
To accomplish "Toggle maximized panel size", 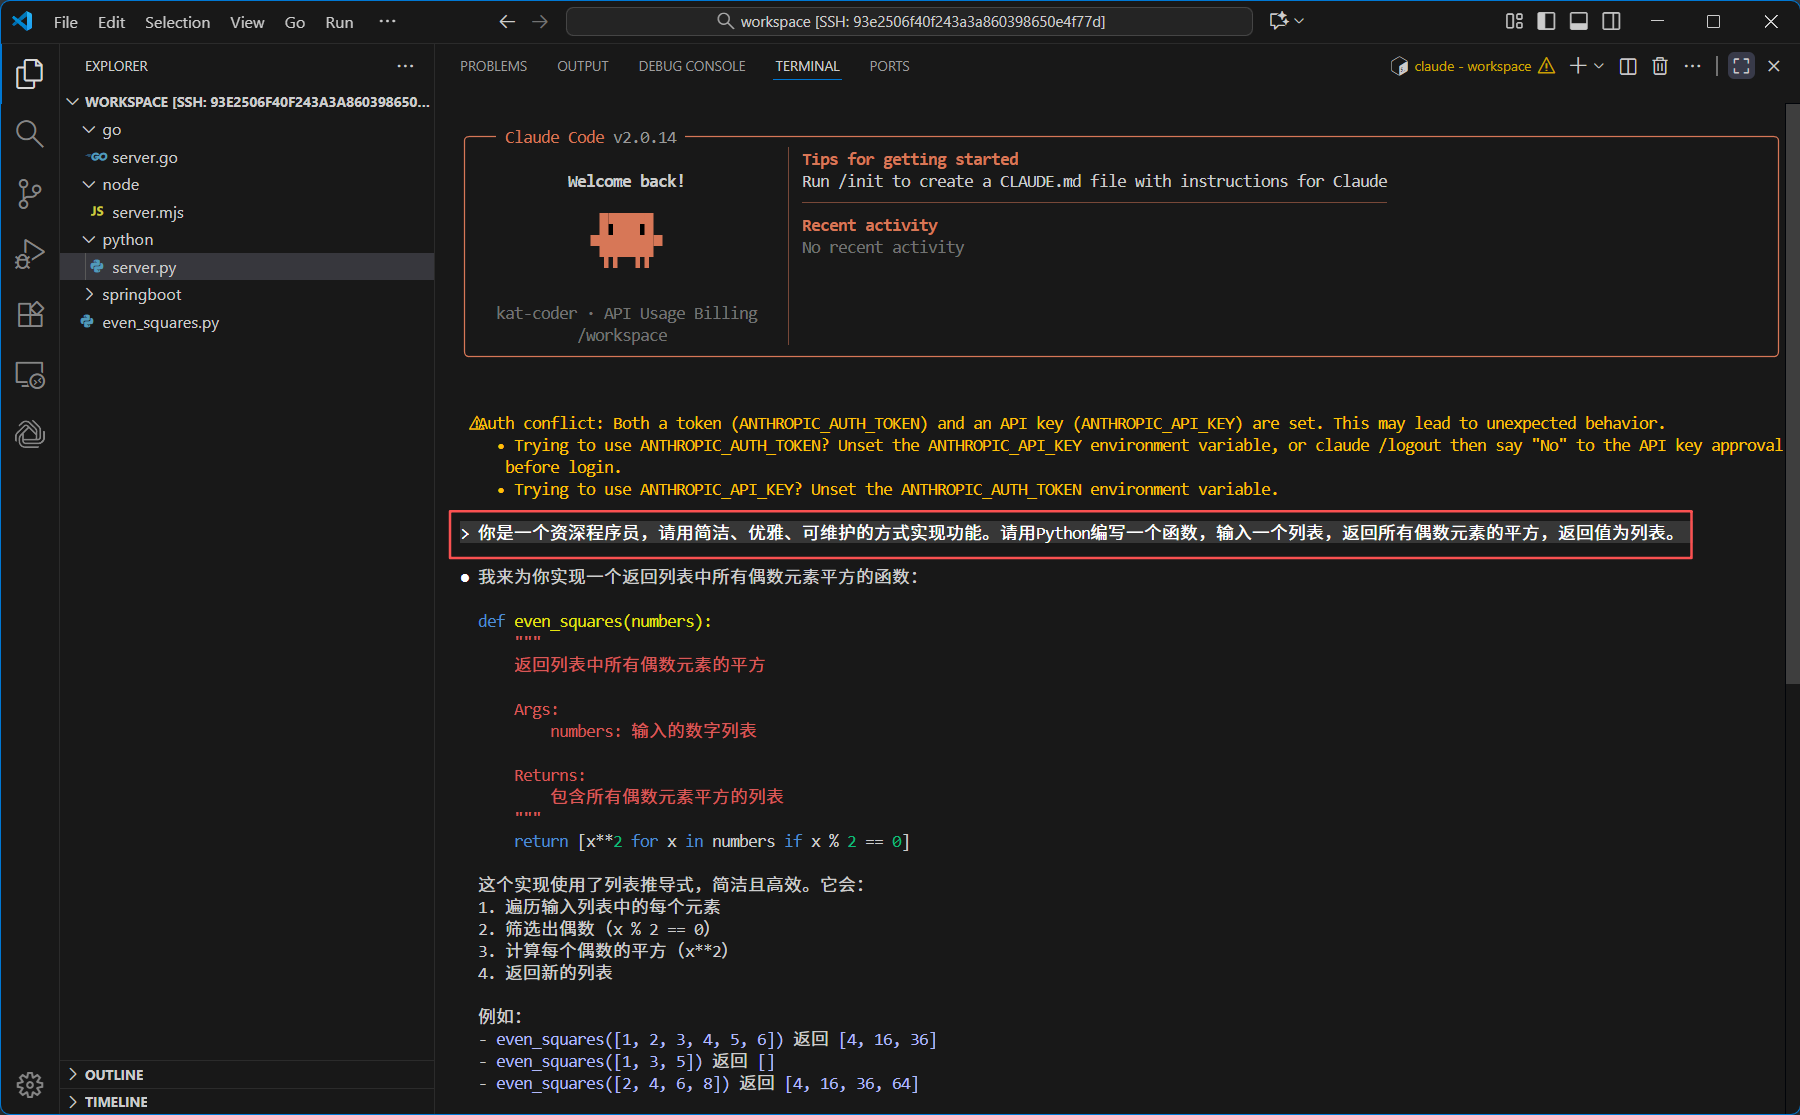I will pos(1741,66).
